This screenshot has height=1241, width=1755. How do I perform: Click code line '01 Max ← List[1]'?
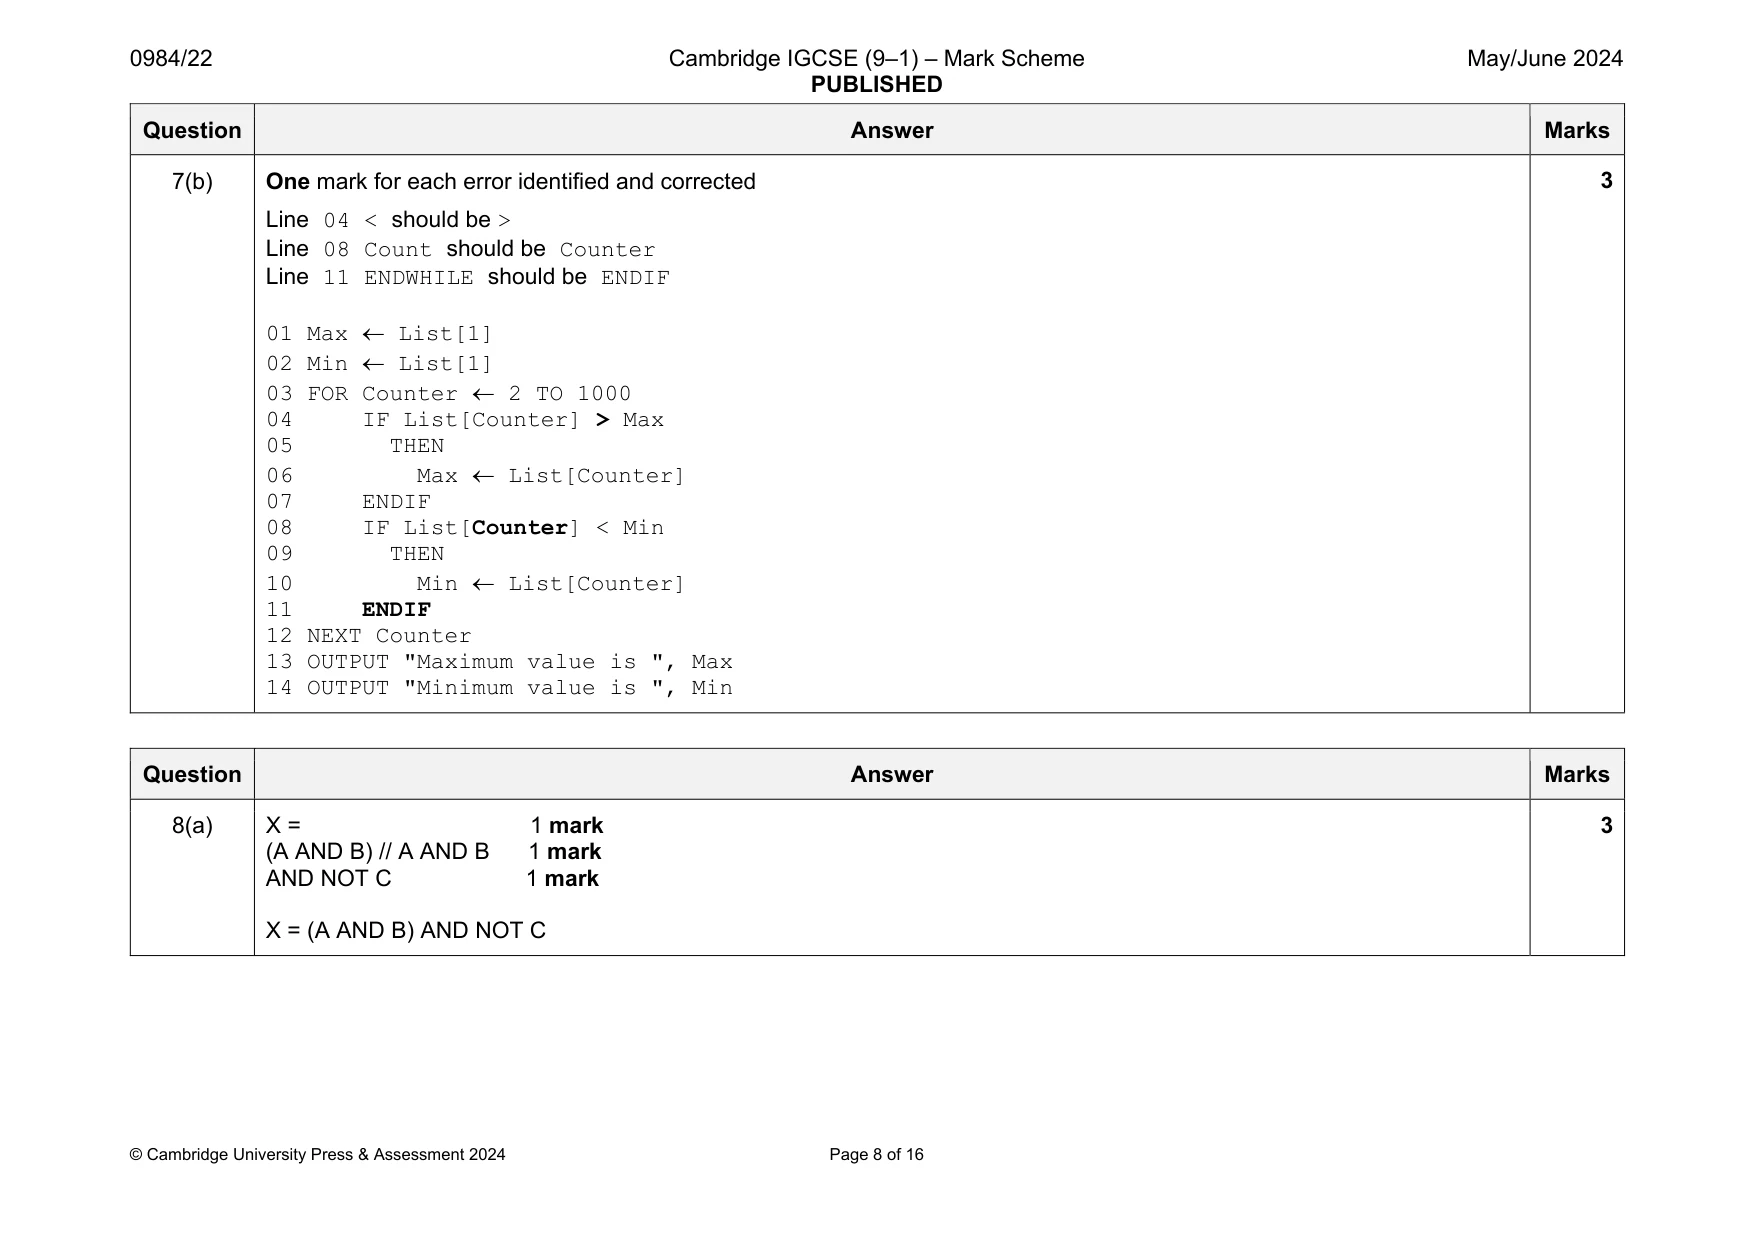pyautogui.click(x=379, y=334)
